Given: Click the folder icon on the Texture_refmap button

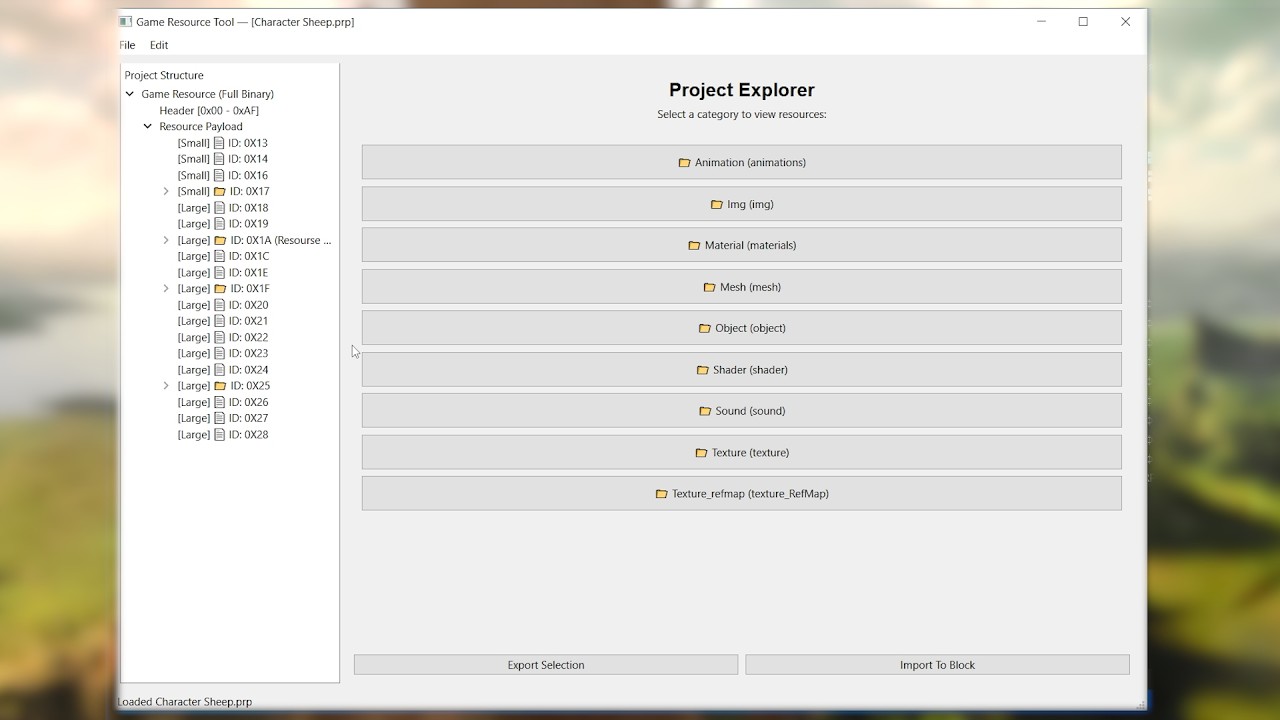Looking at the screenshot, I should point(661,494).
